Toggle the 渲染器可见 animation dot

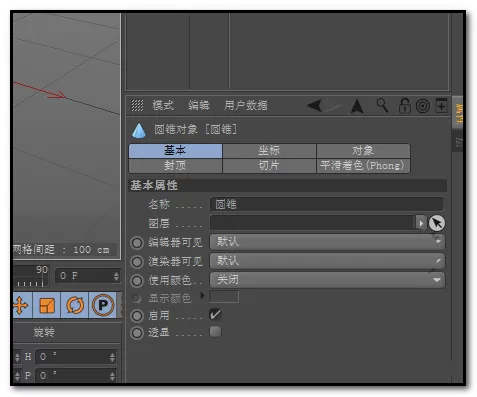[137, 262]
